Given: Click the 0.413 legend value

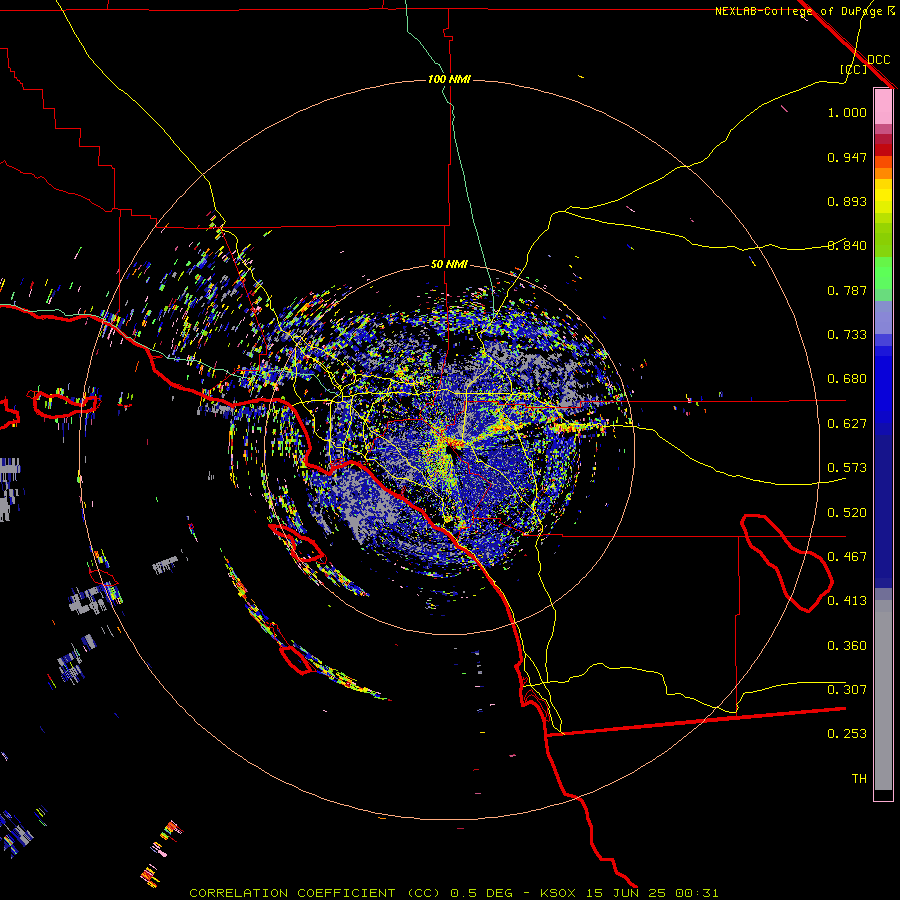Looking at the screenshot, I should (847, 601).
